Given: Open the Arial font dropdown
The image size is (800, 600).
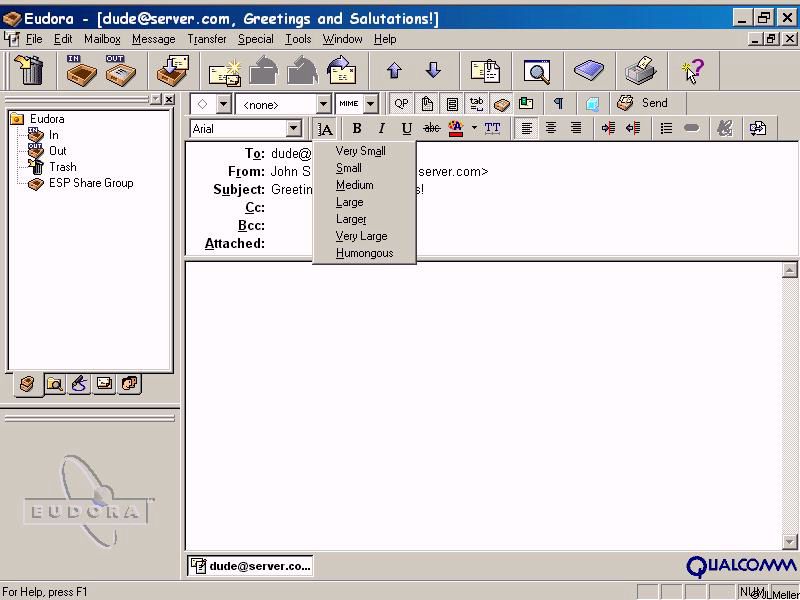Looking at the screenshot, I should point(293,129).
